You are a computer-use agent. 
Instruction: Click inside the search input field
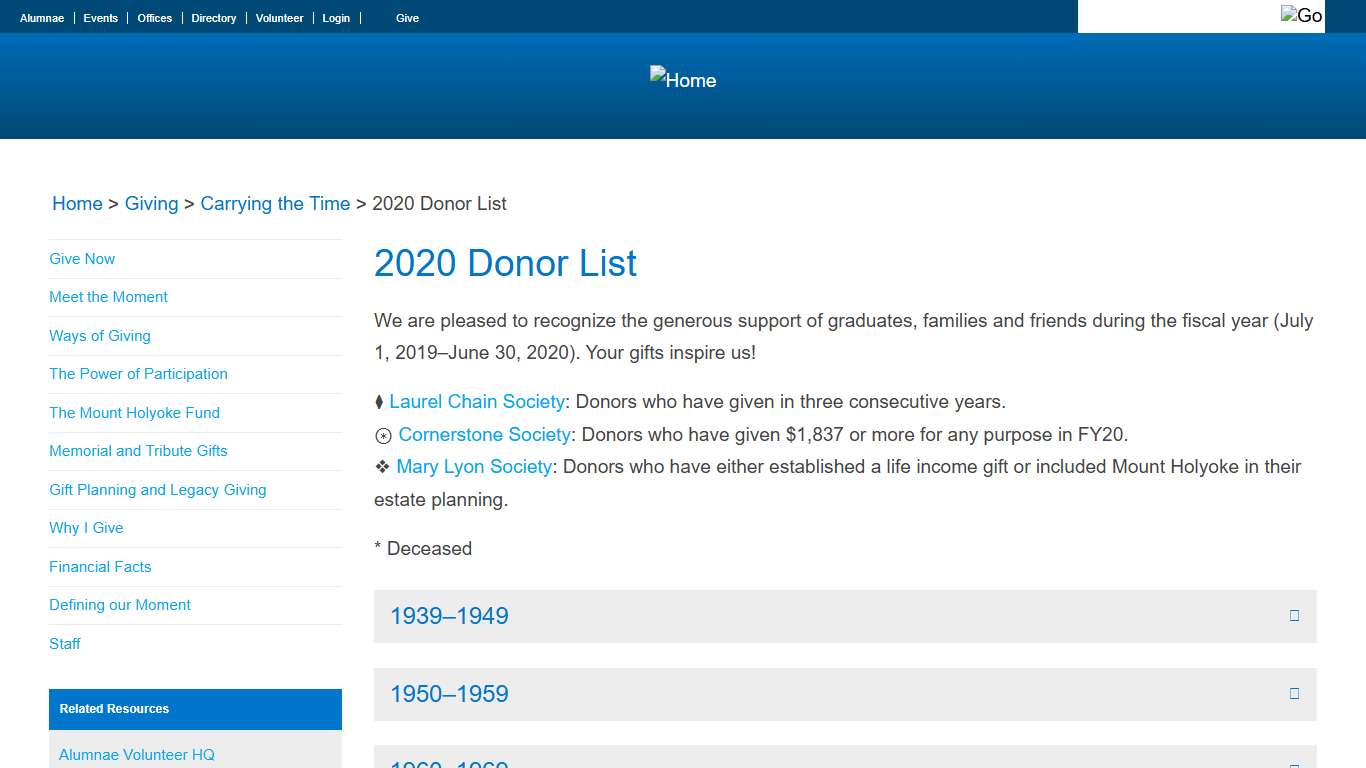pyautogui.click(x=1180, y=17)
